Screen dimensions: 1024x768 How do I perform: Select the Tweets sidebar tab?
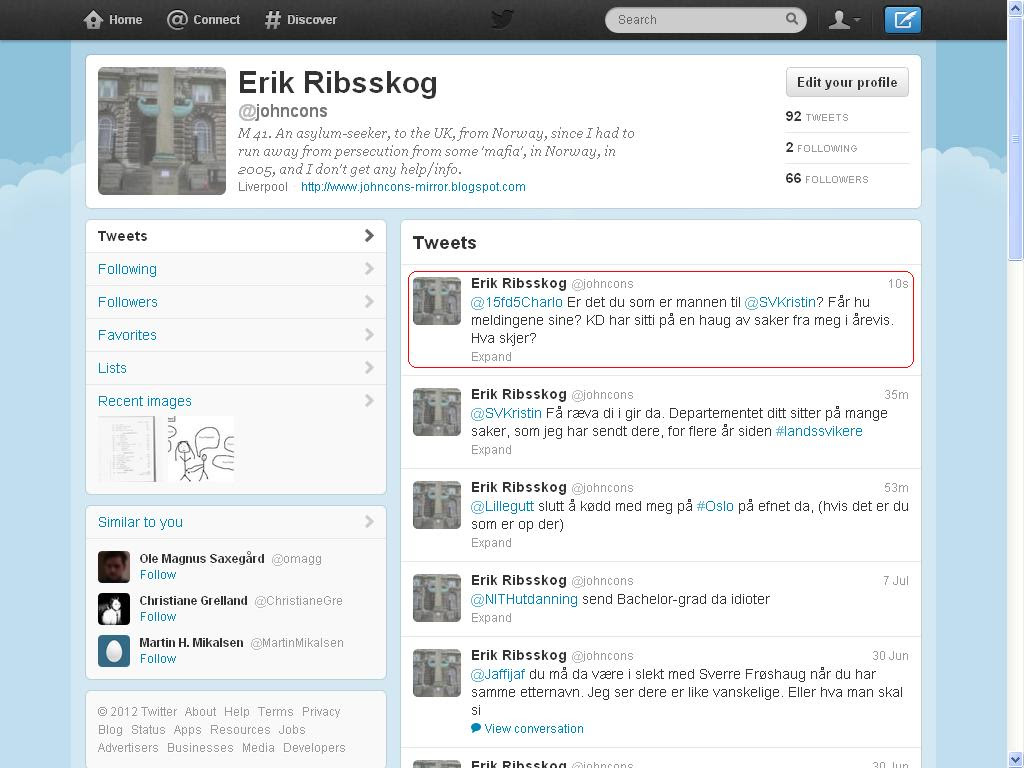coord(236,236)
